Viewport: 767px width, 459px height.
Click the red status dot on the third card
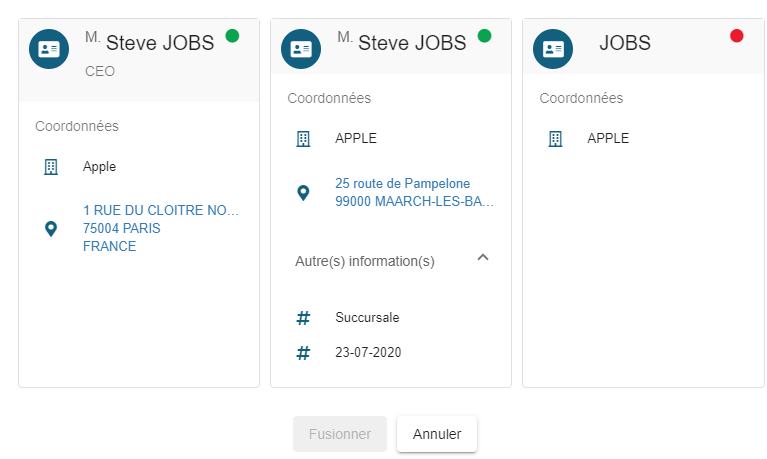point(737,36)
